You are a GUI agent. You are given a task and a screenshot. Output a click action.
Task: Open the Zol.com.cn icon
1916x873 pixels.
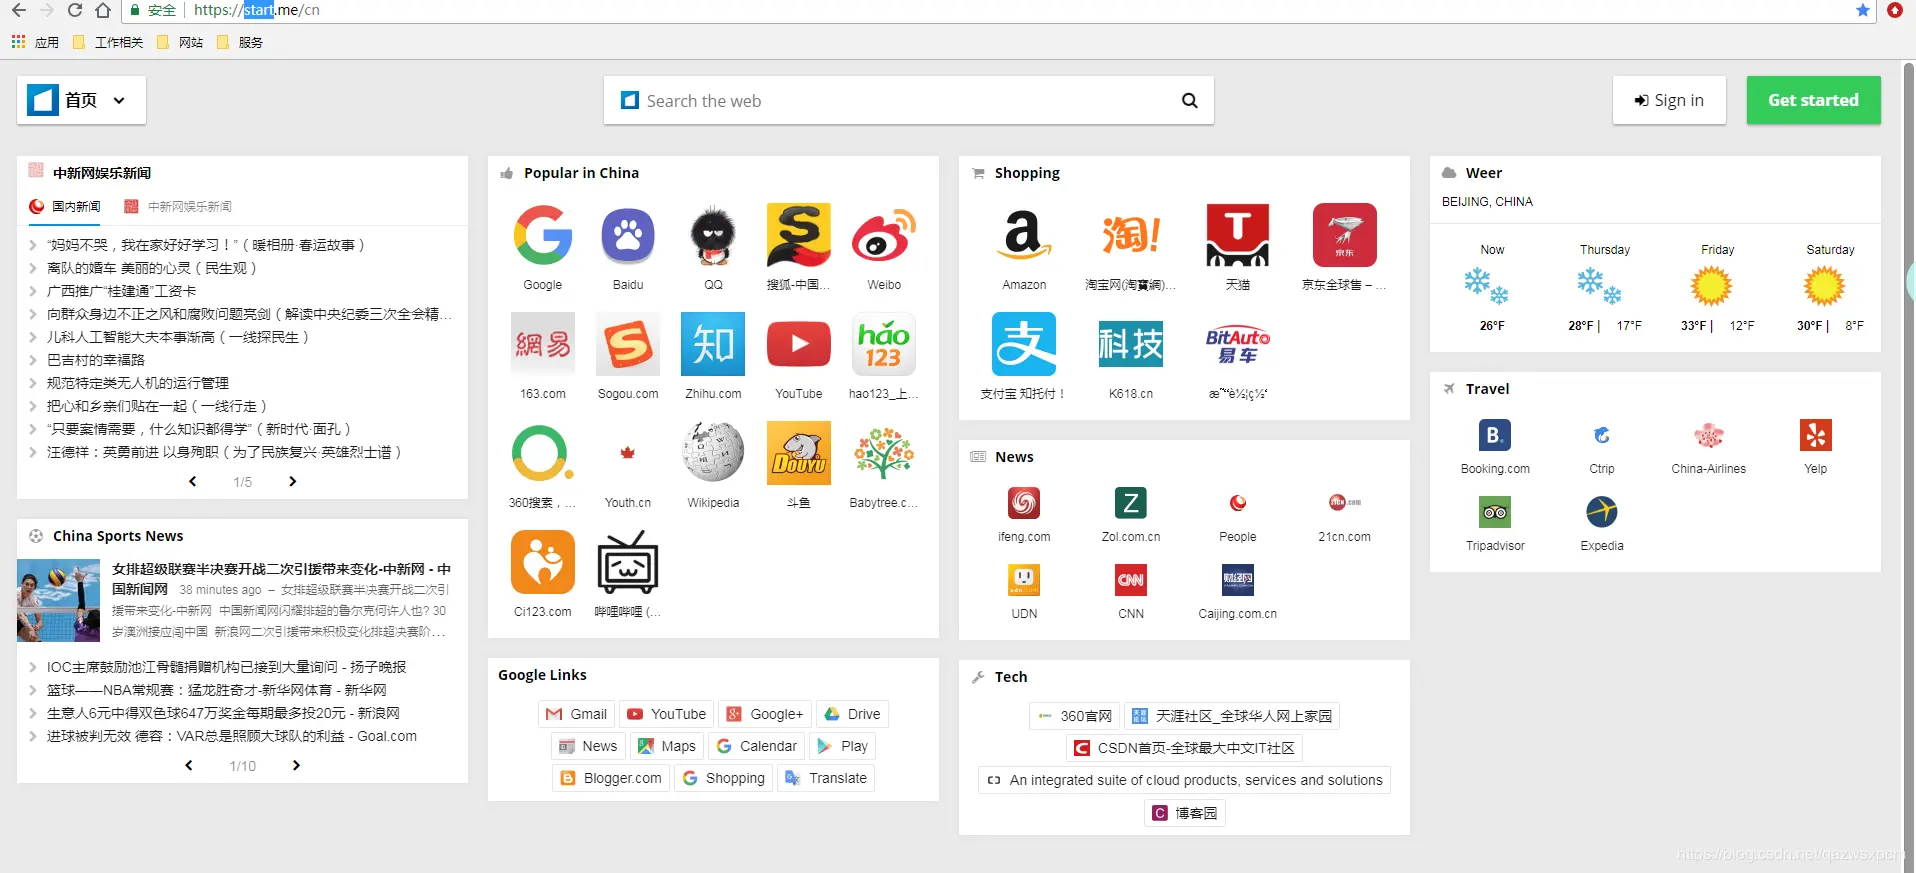pos(1131,503)
